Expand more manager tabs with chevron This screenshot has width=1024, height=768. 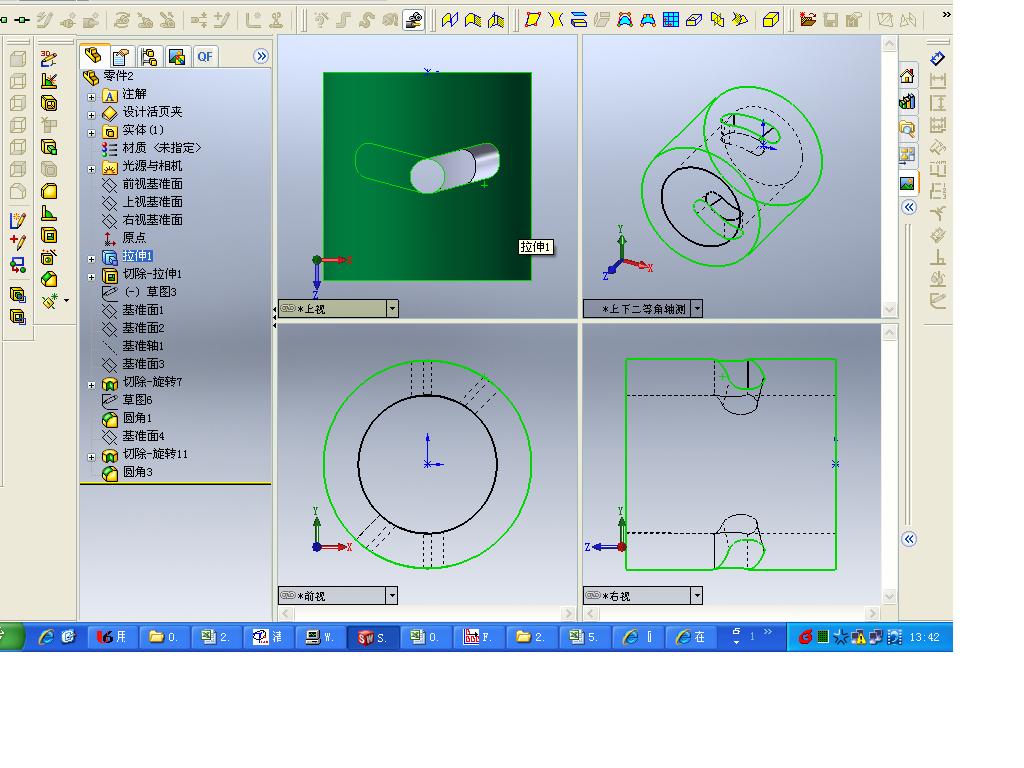coord(261,56)
